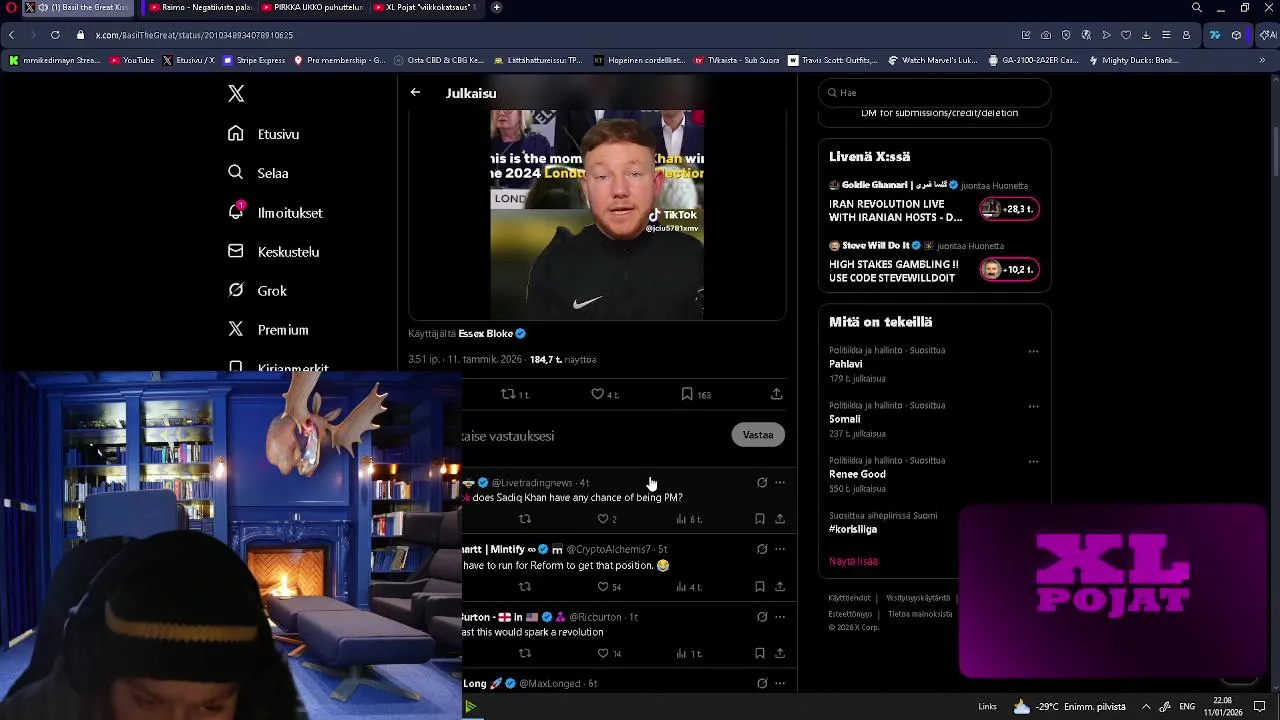
Task: Open Selaa explore page
Action: pos(258,173)
